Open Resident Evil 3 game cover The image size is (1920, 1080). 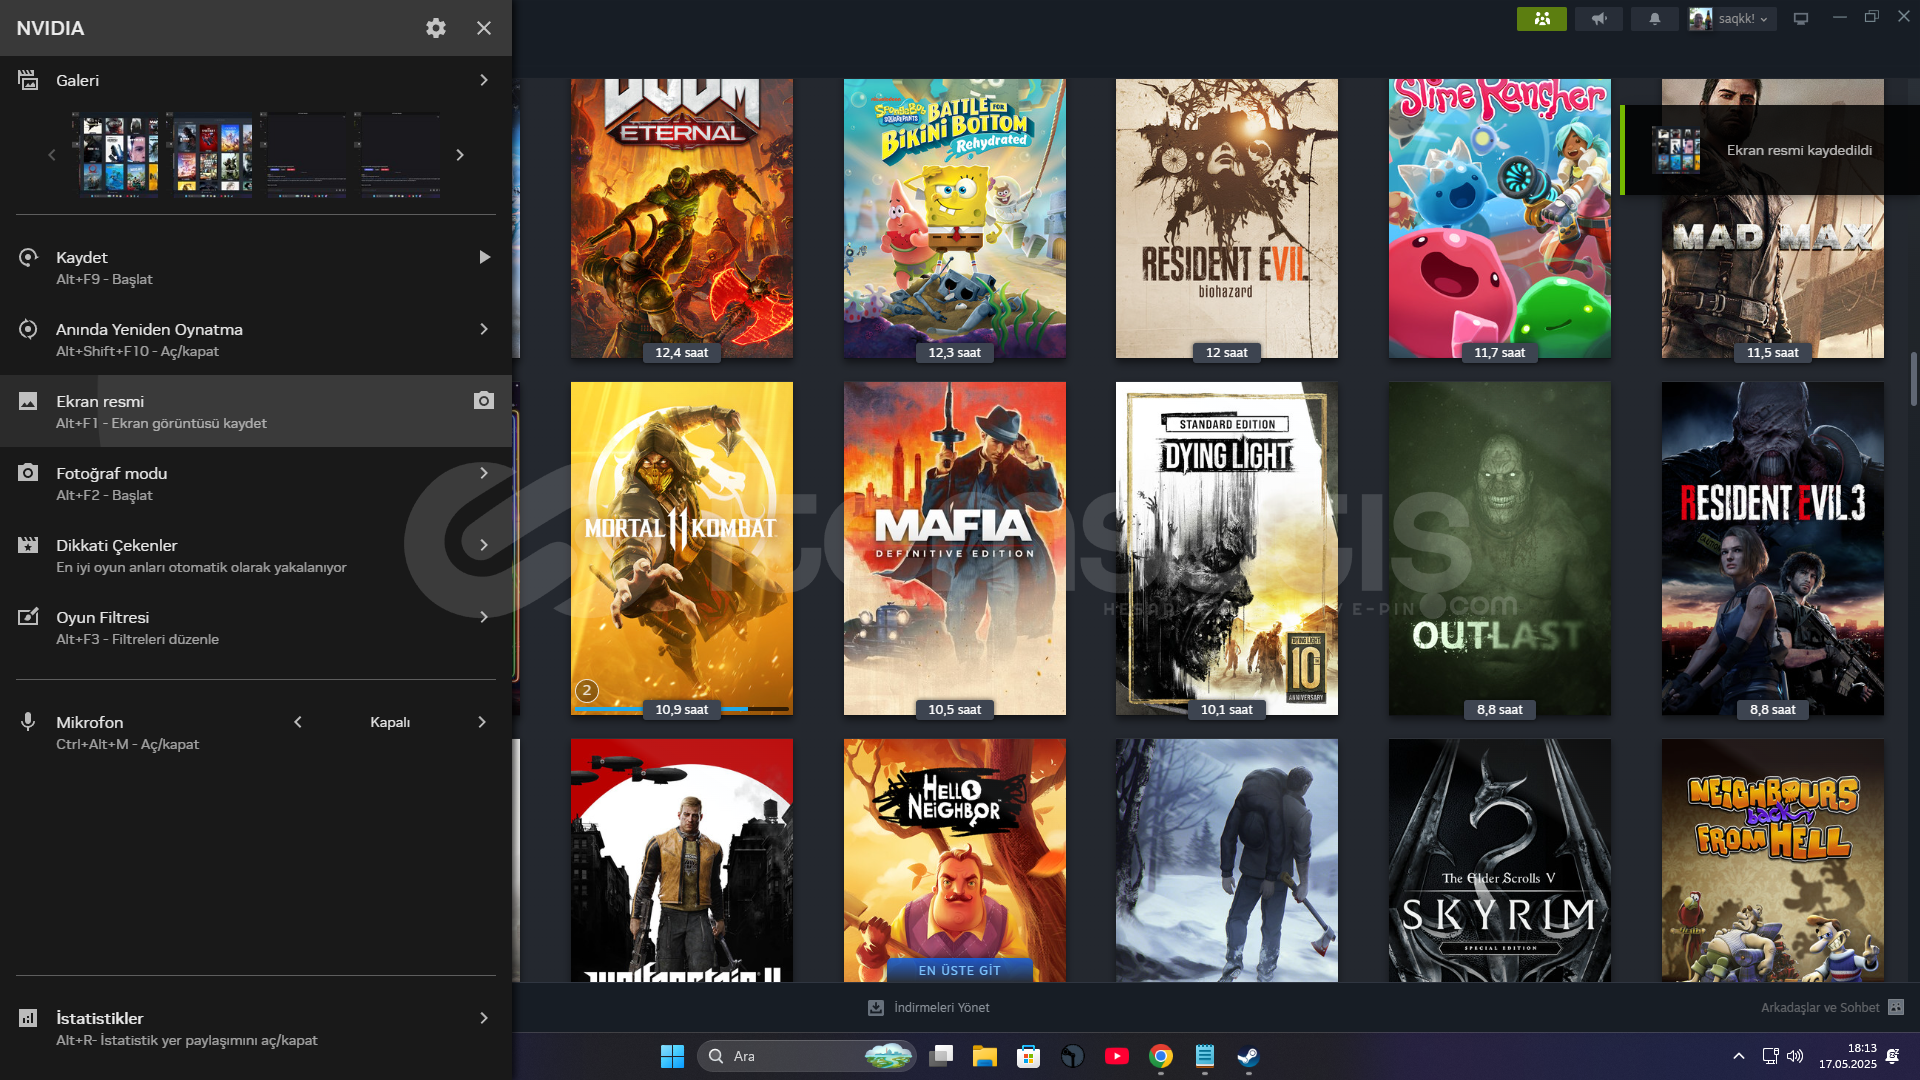pos(1773,548)
